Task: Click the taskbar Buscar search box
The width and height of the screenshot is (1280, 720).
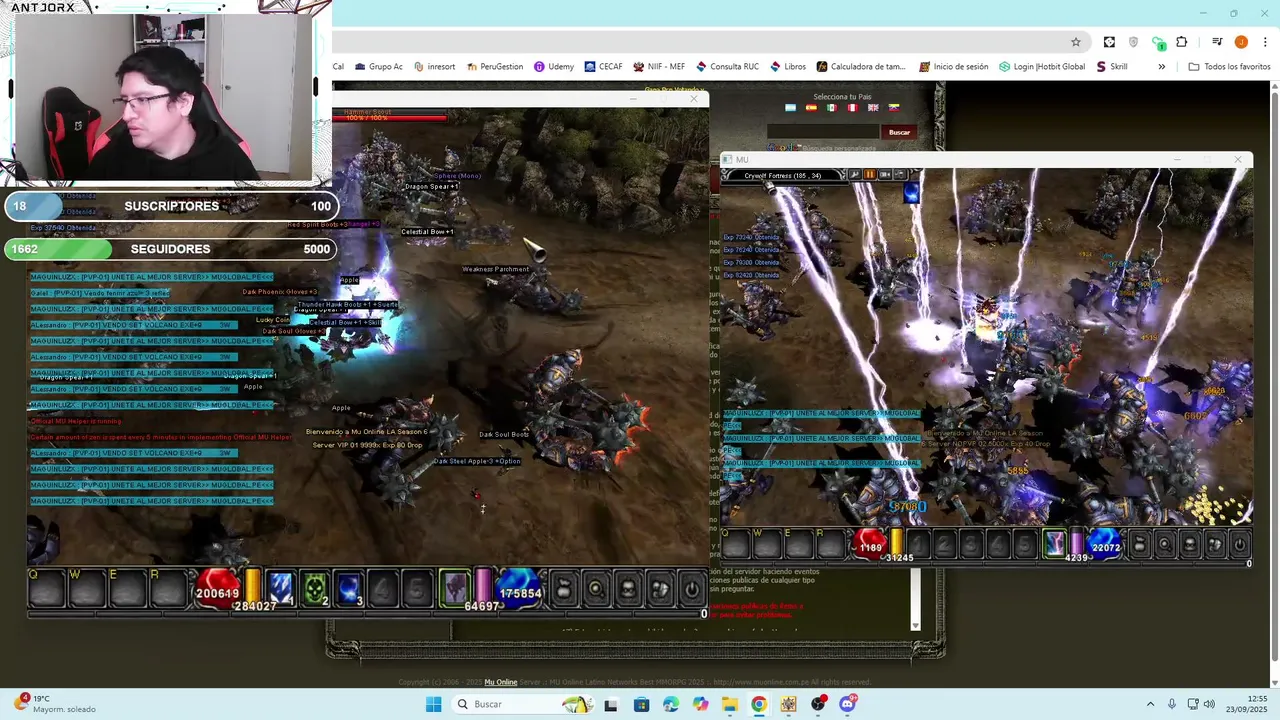Action: 521,704
